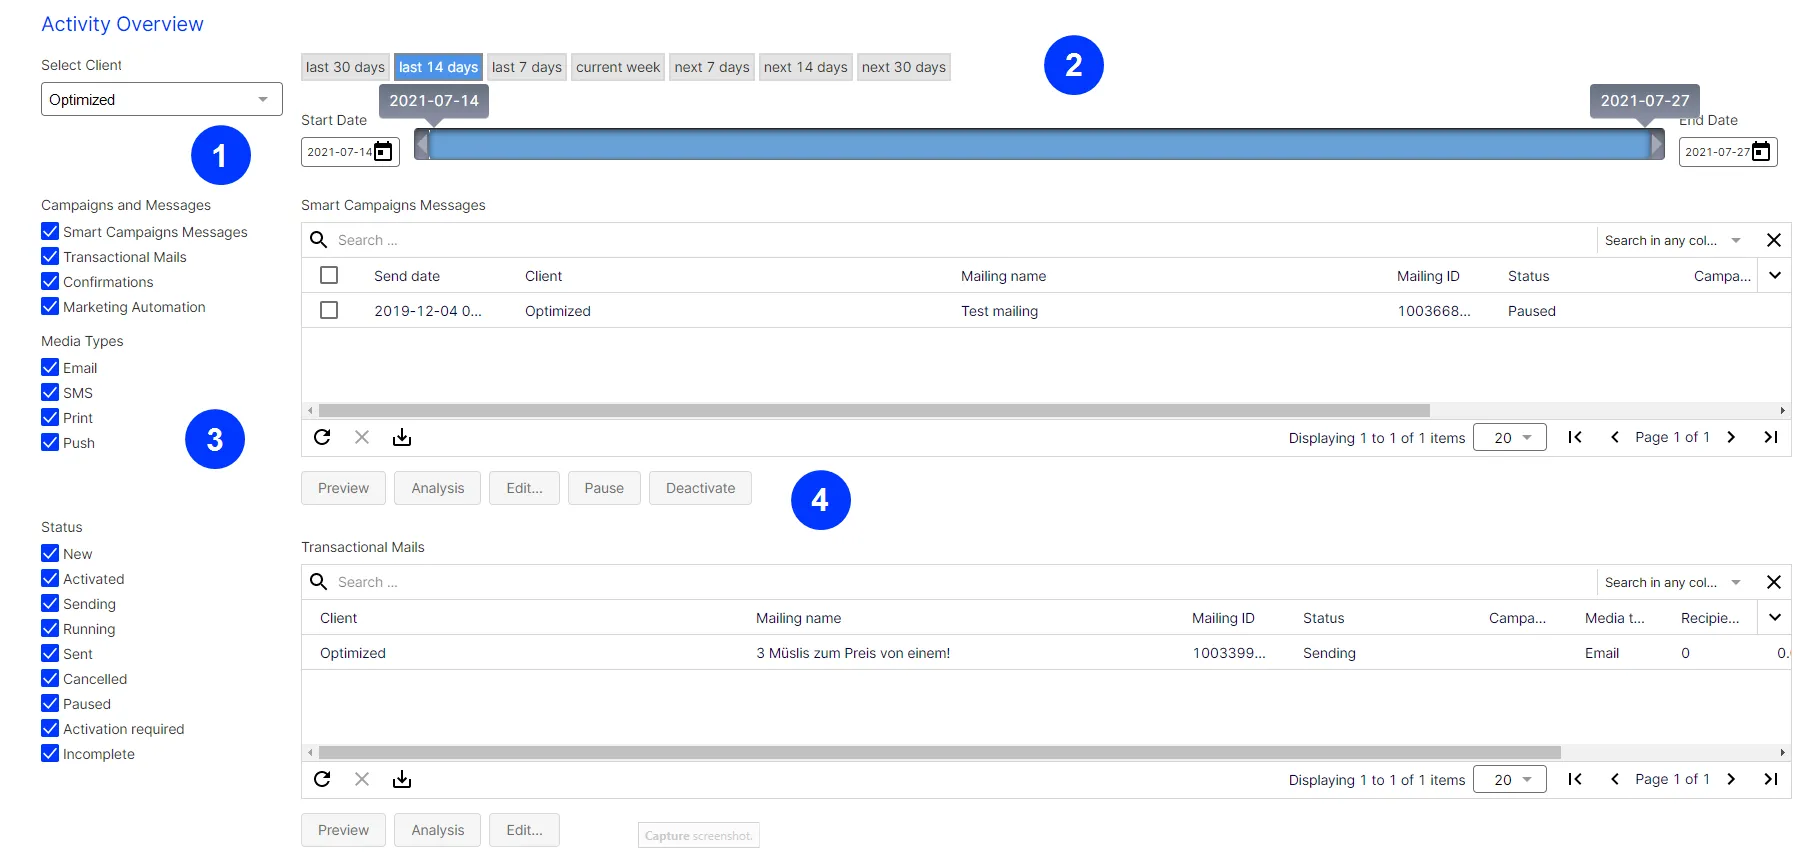Screen dimensions: 1811x853
Task: Toggle the Incomplete status checkbox
Action: [50, 753]
